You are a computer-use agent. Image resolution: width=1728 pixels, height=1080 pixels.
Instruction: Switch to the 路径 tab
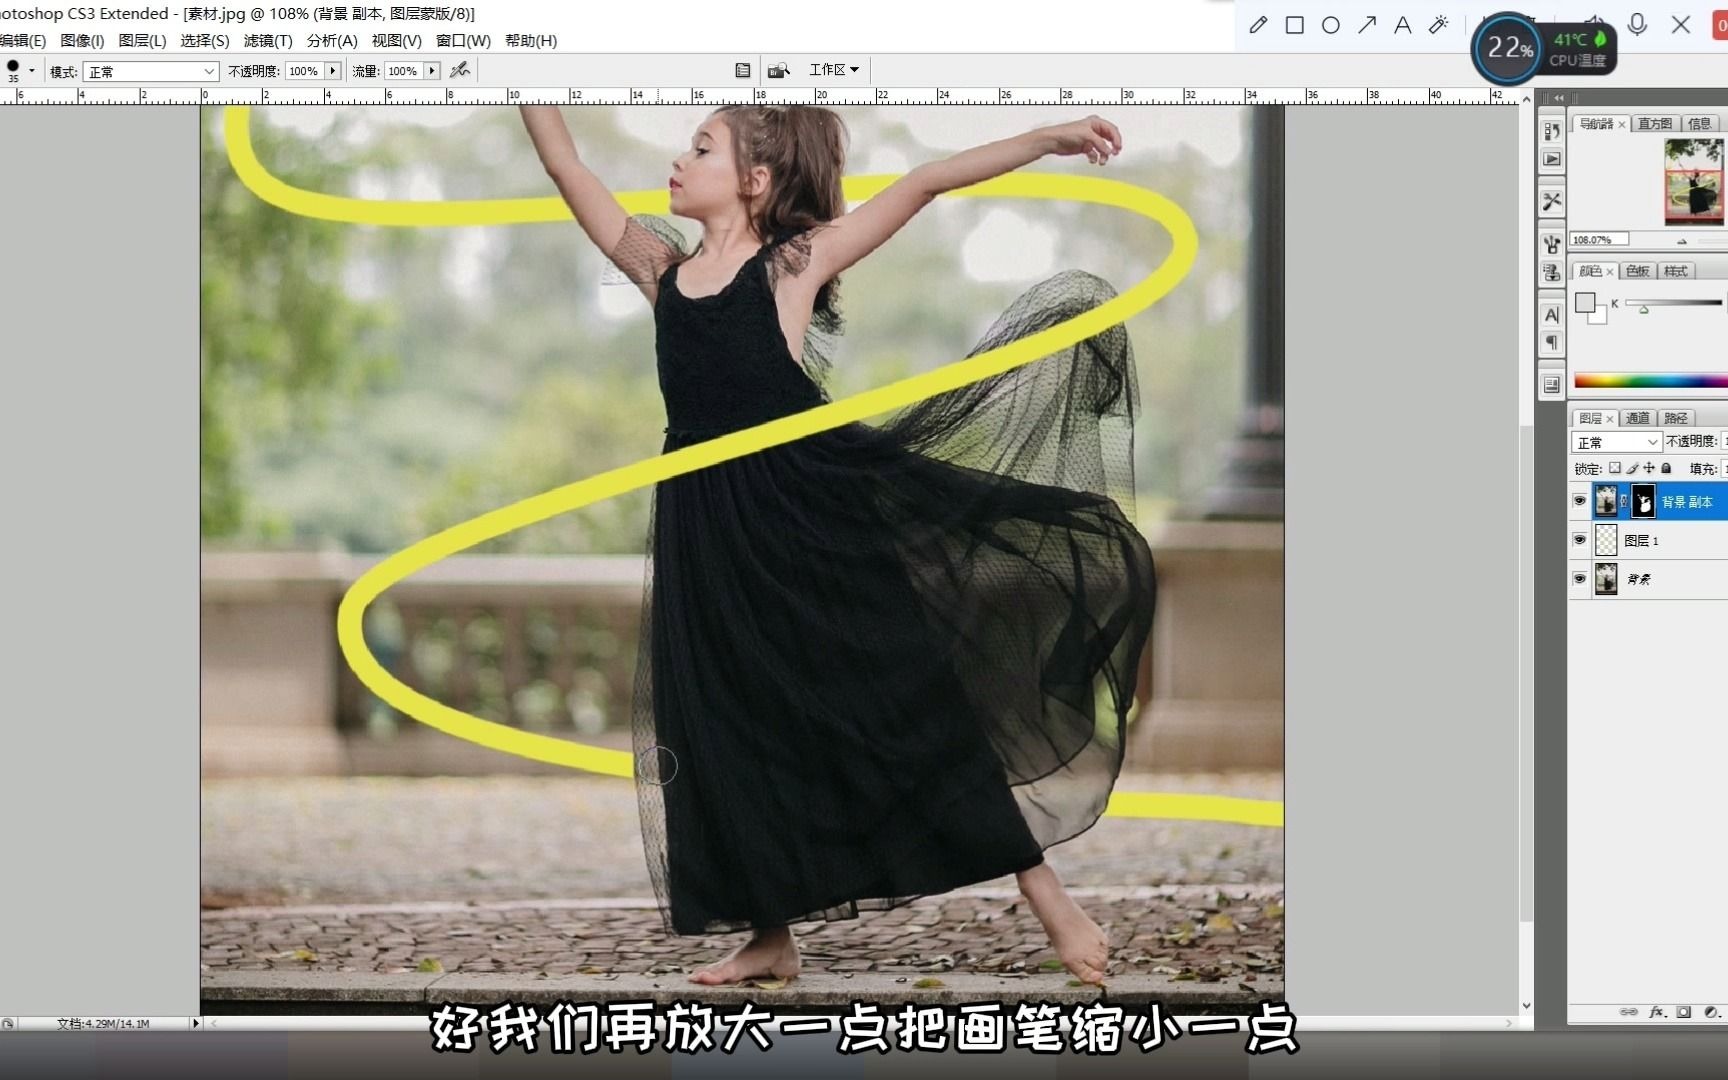(1676, 418)
